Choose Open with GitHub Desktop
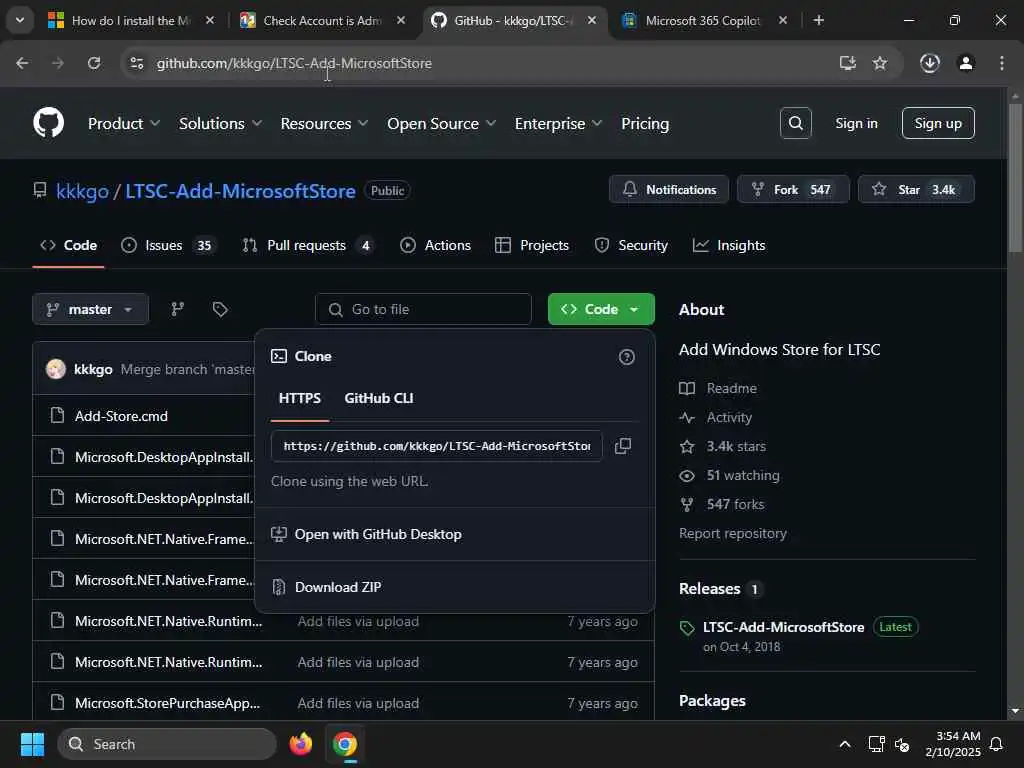1024x768 pixels. pyautogui.click(x=366, y=534)
